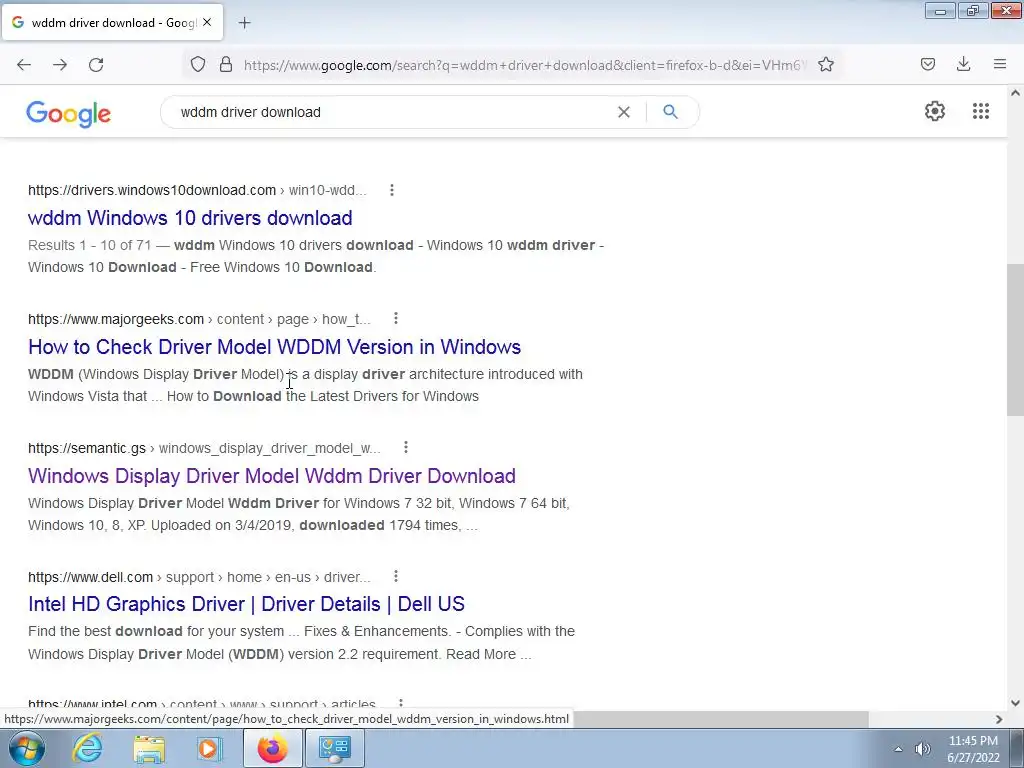1024x768 pixels.
Task: Click the browser address bar URL
Action: coord(525,65)
